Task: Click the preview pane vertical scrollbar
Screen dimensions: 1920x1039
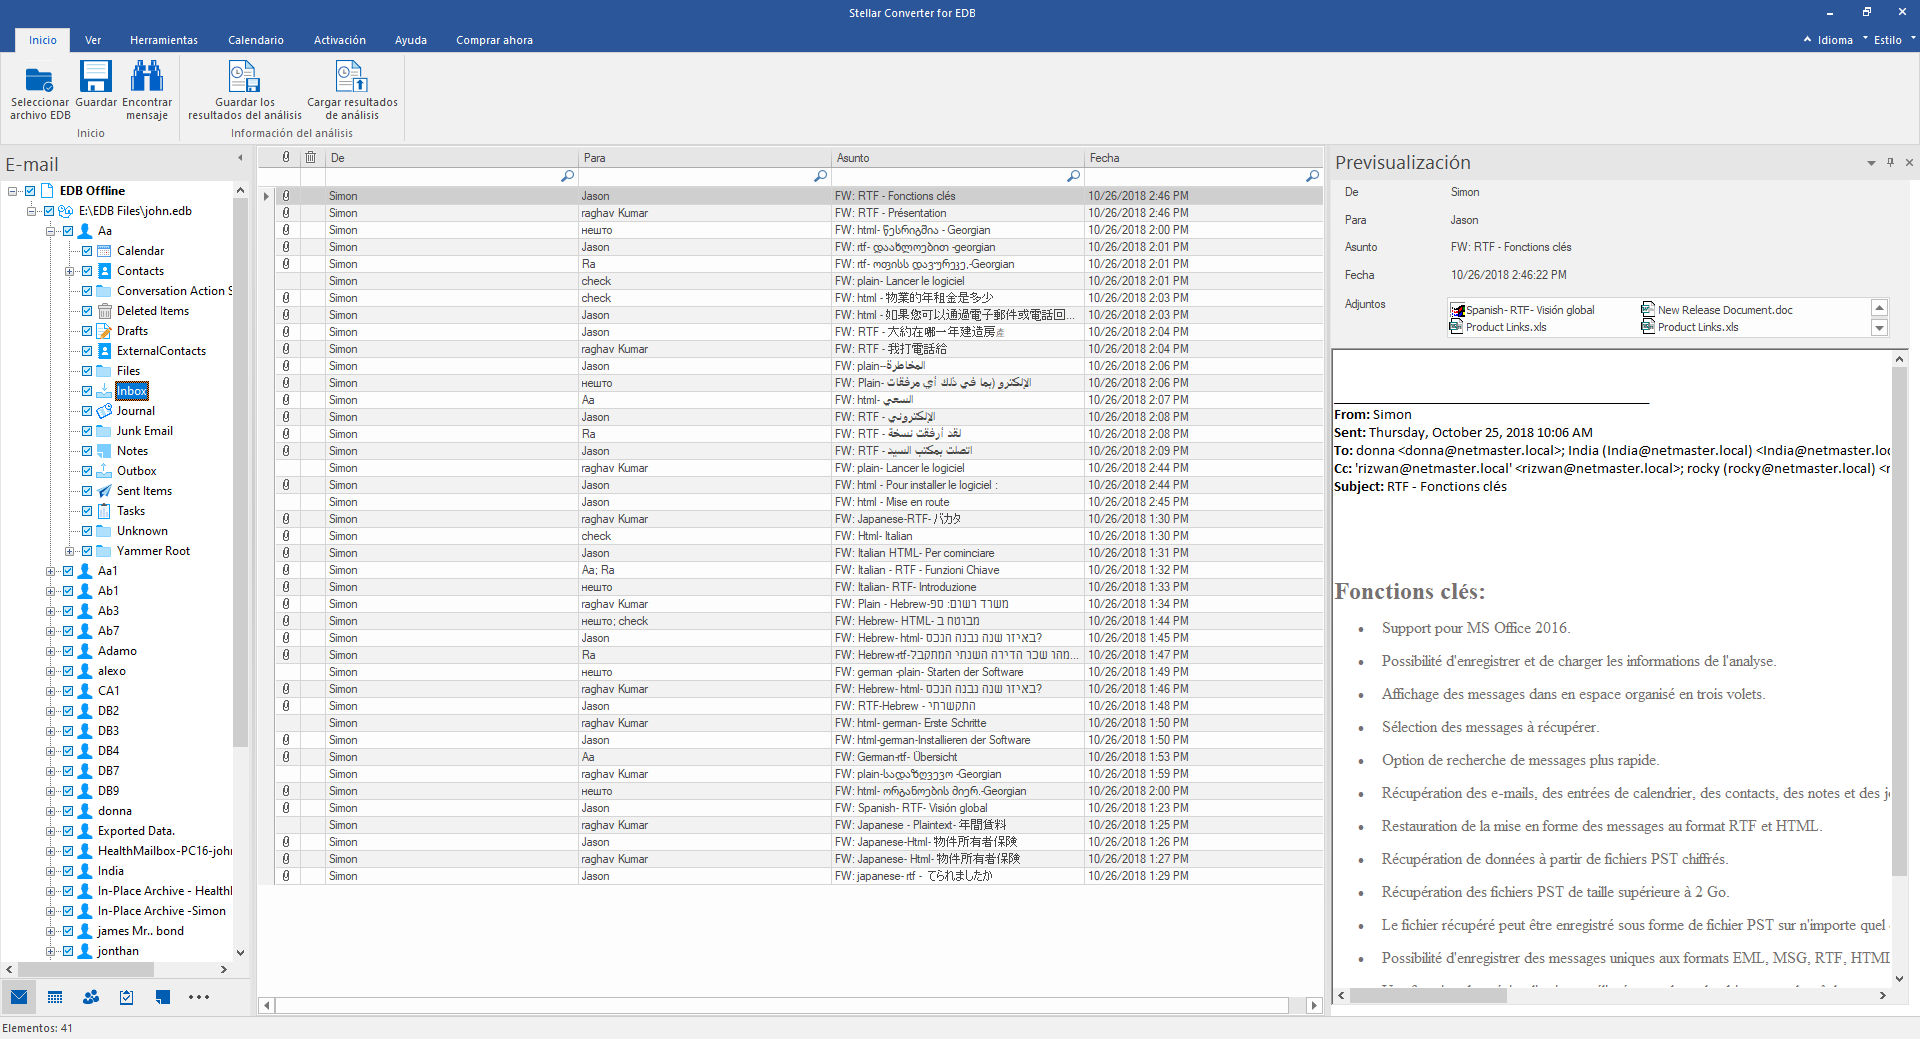Action: [x=1899, y=620]
